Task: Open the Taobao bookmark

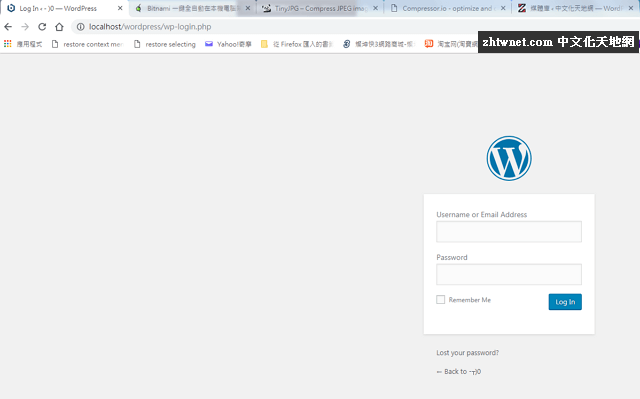Action: coord(451,44)
